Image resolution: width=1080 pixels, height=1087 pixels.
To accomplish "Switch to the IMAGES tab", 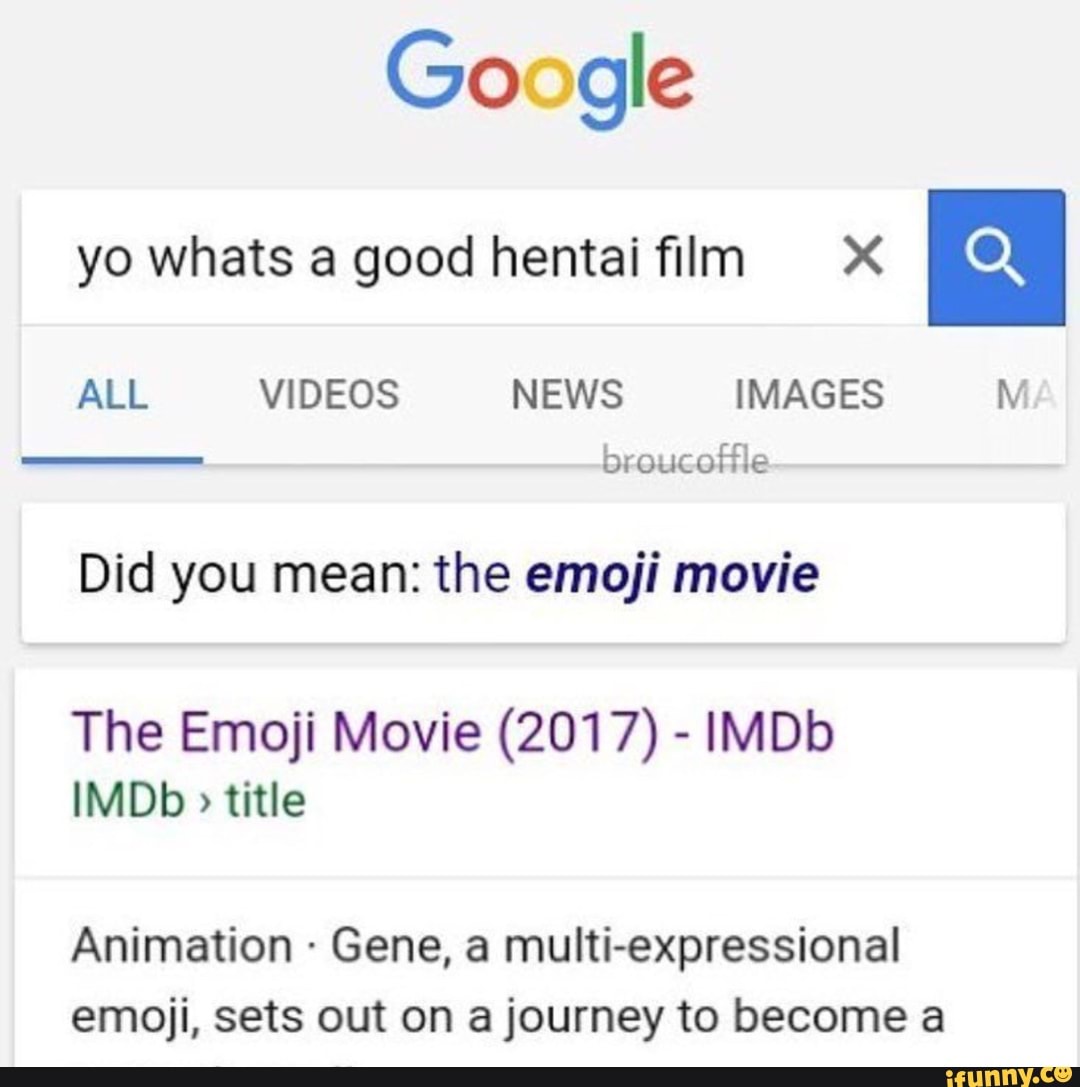I will pyautogui.click(x=809, y=394).
